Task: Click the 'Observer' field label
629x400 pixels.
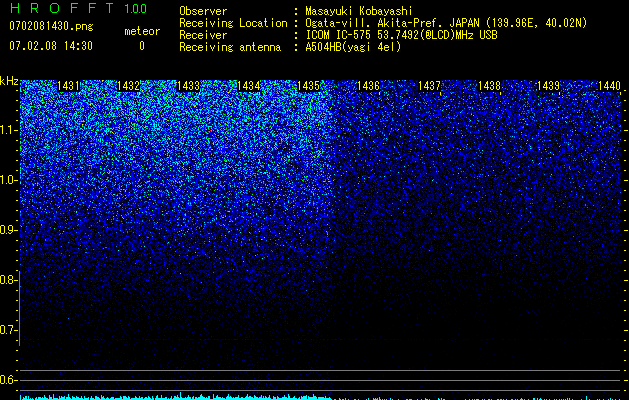Action: click(x=203, y=11)
